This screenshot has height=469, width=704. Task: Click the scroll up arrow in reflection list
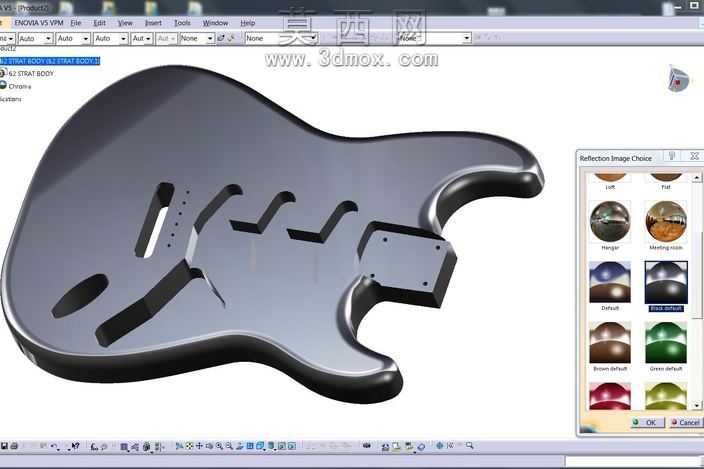pos(696,178)
